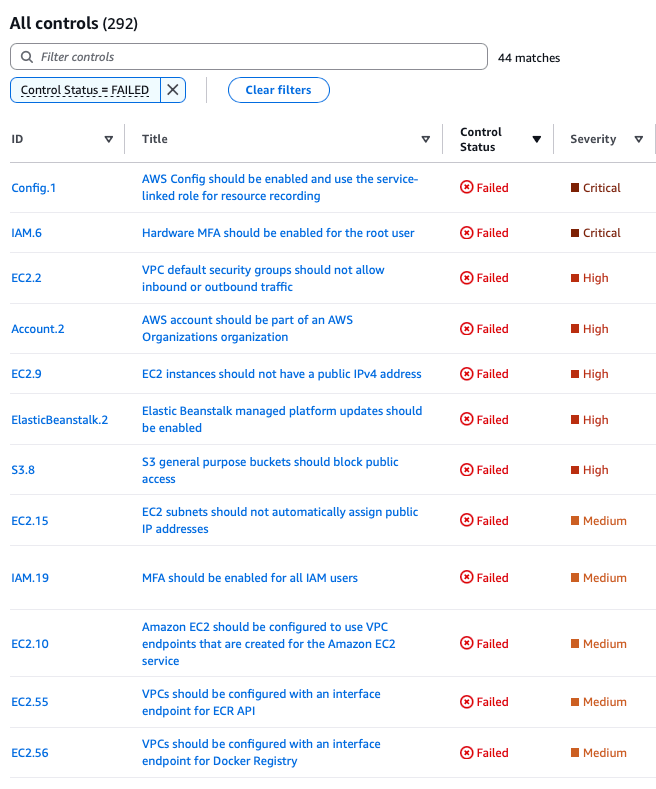Click the search magnifier icon in filter box

pos(26,57)
